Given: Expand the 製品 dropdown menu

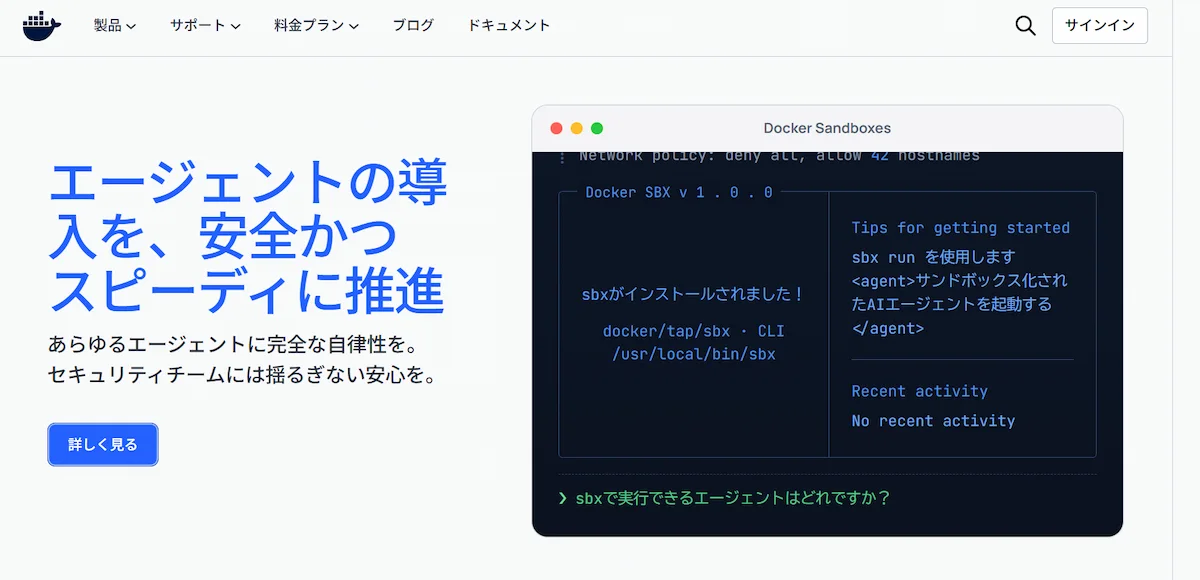Looking at the screenshot, I should coord(115,26).
